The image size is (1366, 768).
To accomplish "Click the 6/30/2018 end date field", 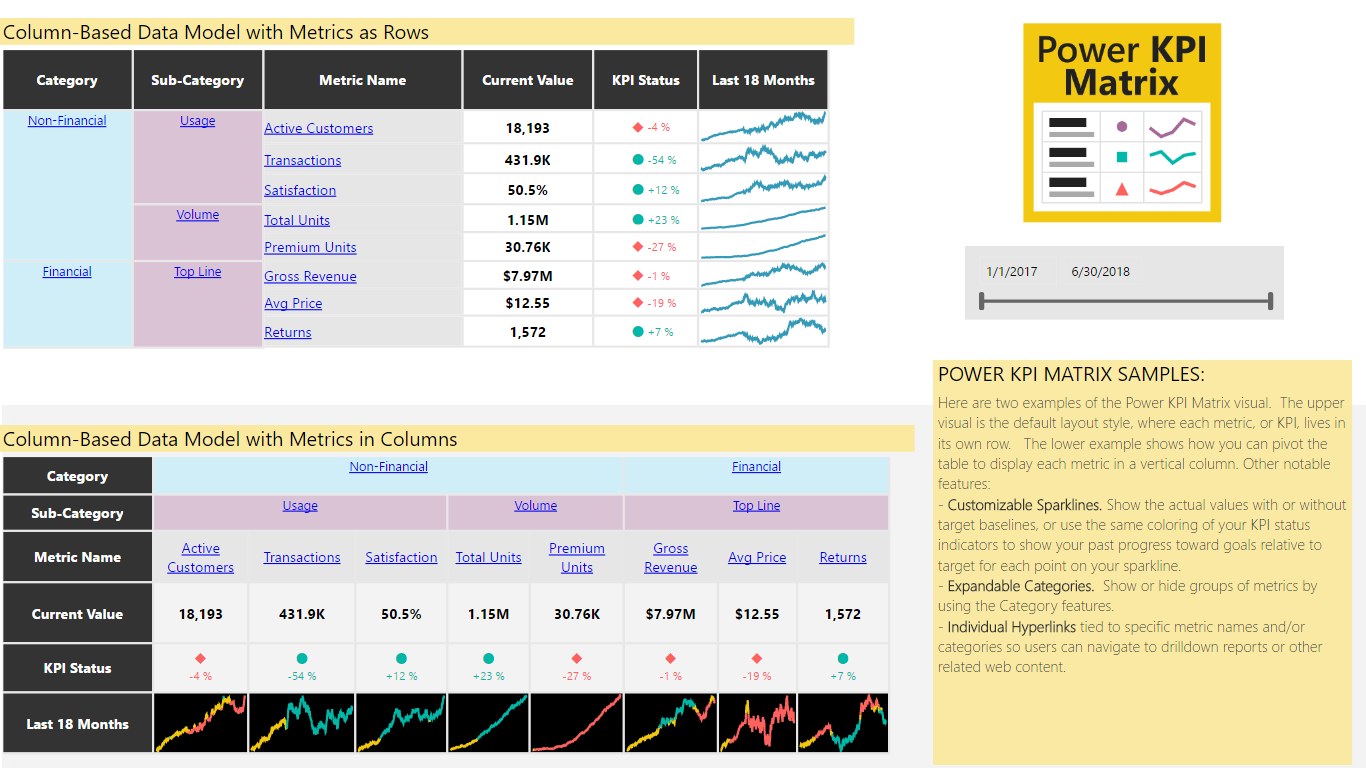I will pyautogui.click(x=1100, y=272).
